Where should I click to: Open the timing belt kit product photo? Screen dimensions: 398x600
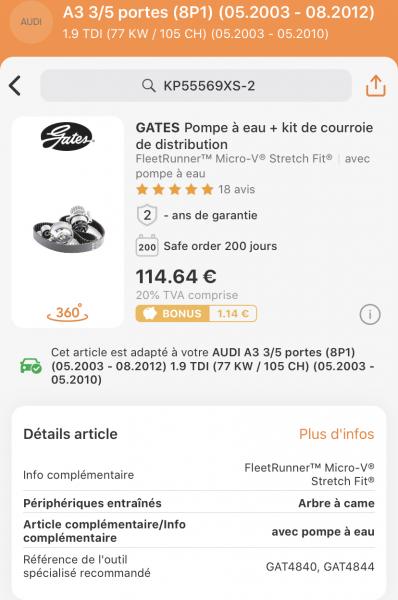pos(69,229)
